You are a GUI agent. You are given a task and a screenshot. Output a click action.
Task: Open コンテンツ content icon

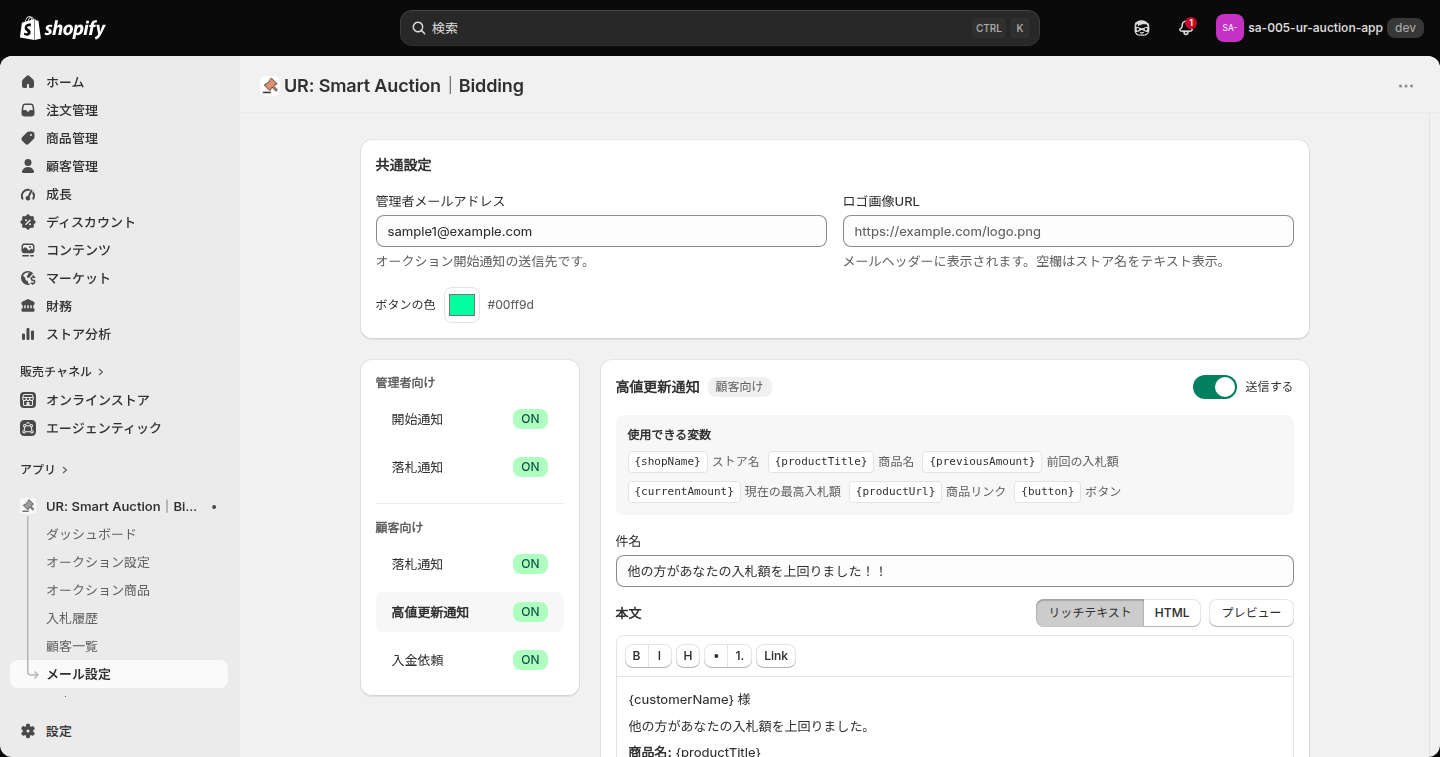click(x=28, y=250)
